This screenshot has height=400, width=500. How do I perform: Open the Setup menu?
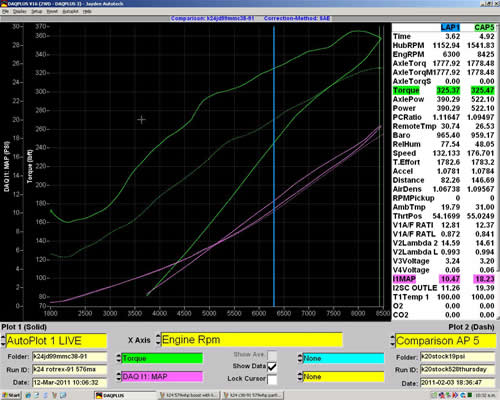(x=37, y=11)
